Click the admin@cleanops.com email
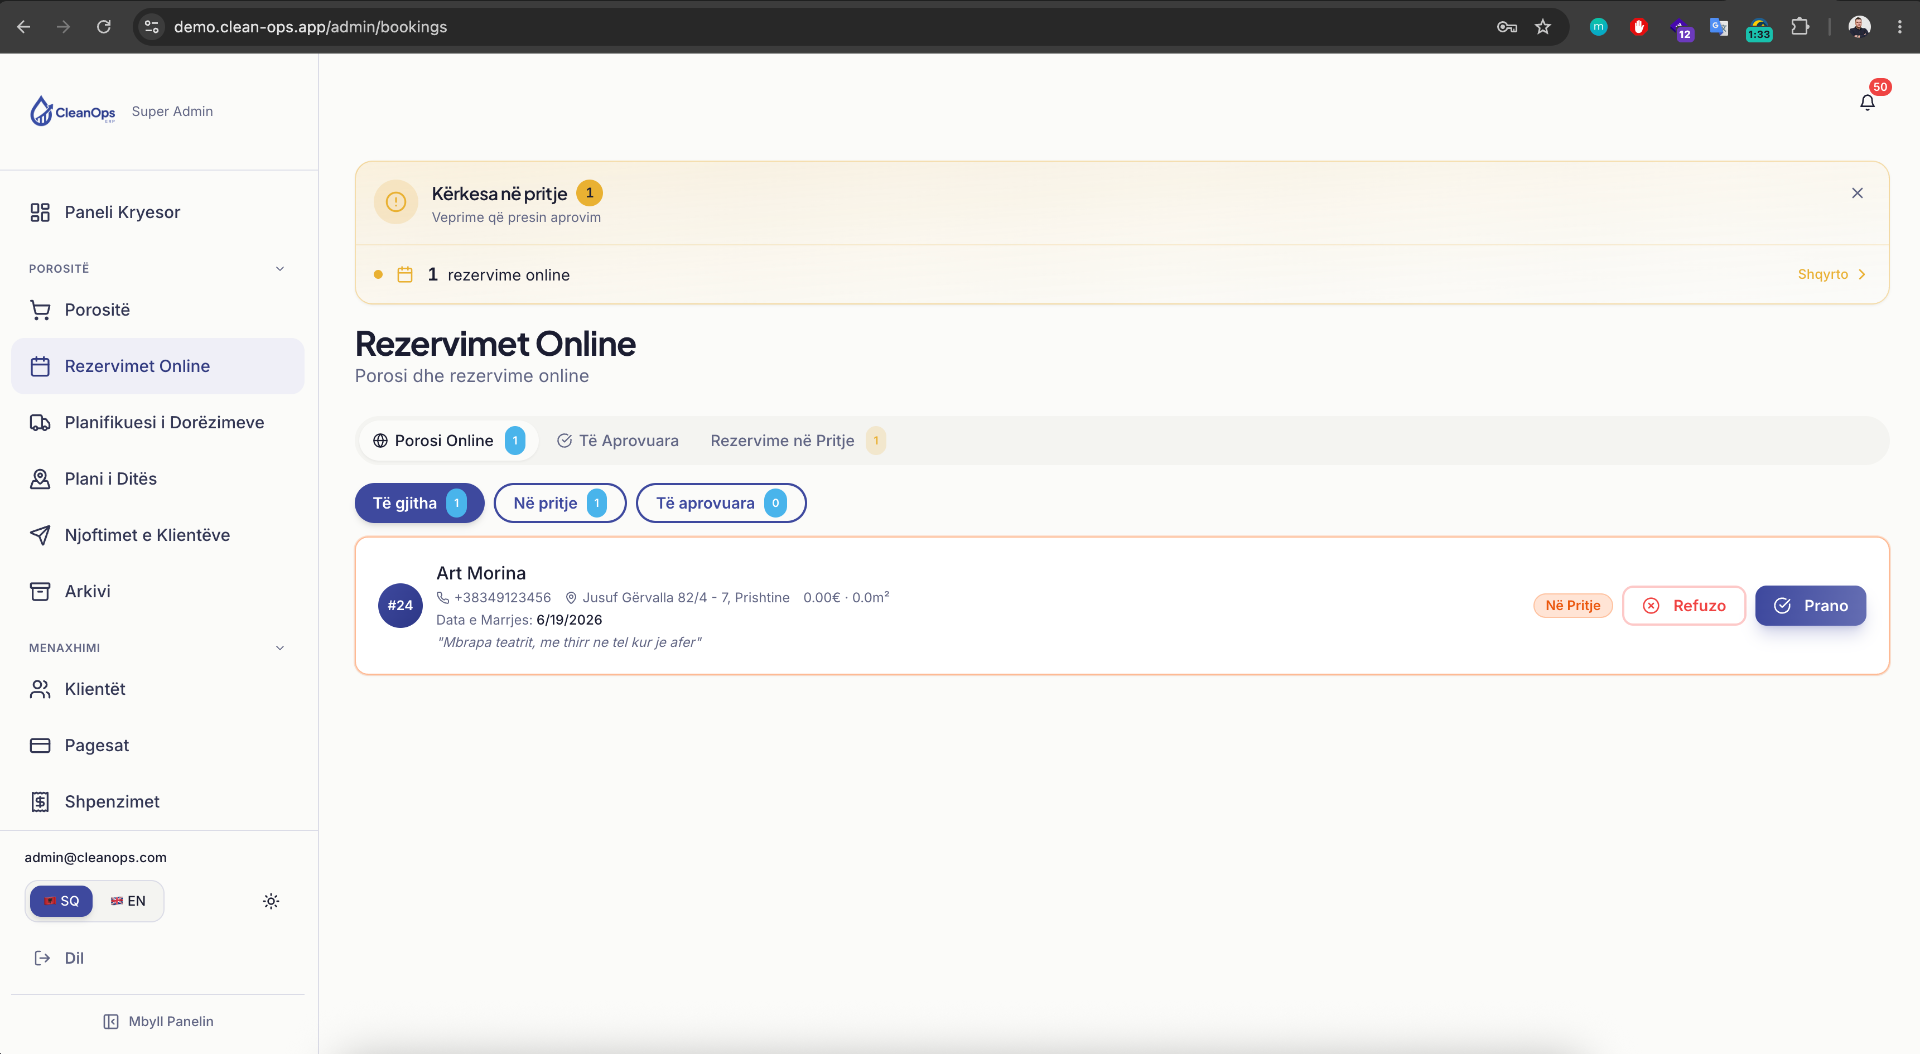The width and height of the screenshot is (1920, 1054). [96, 857]
